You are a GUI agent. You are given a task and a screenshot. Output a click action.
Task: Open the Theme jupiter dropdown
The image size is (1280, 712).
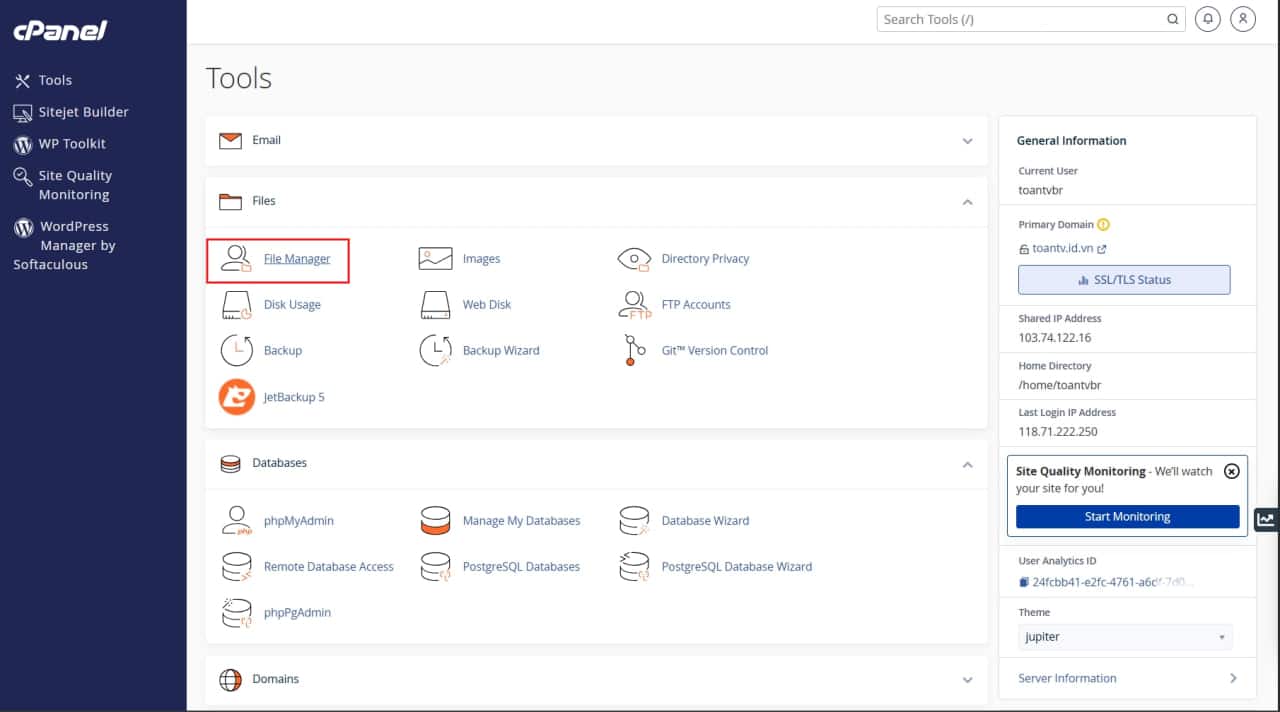pyautogui.click(x=1125, y=637)
